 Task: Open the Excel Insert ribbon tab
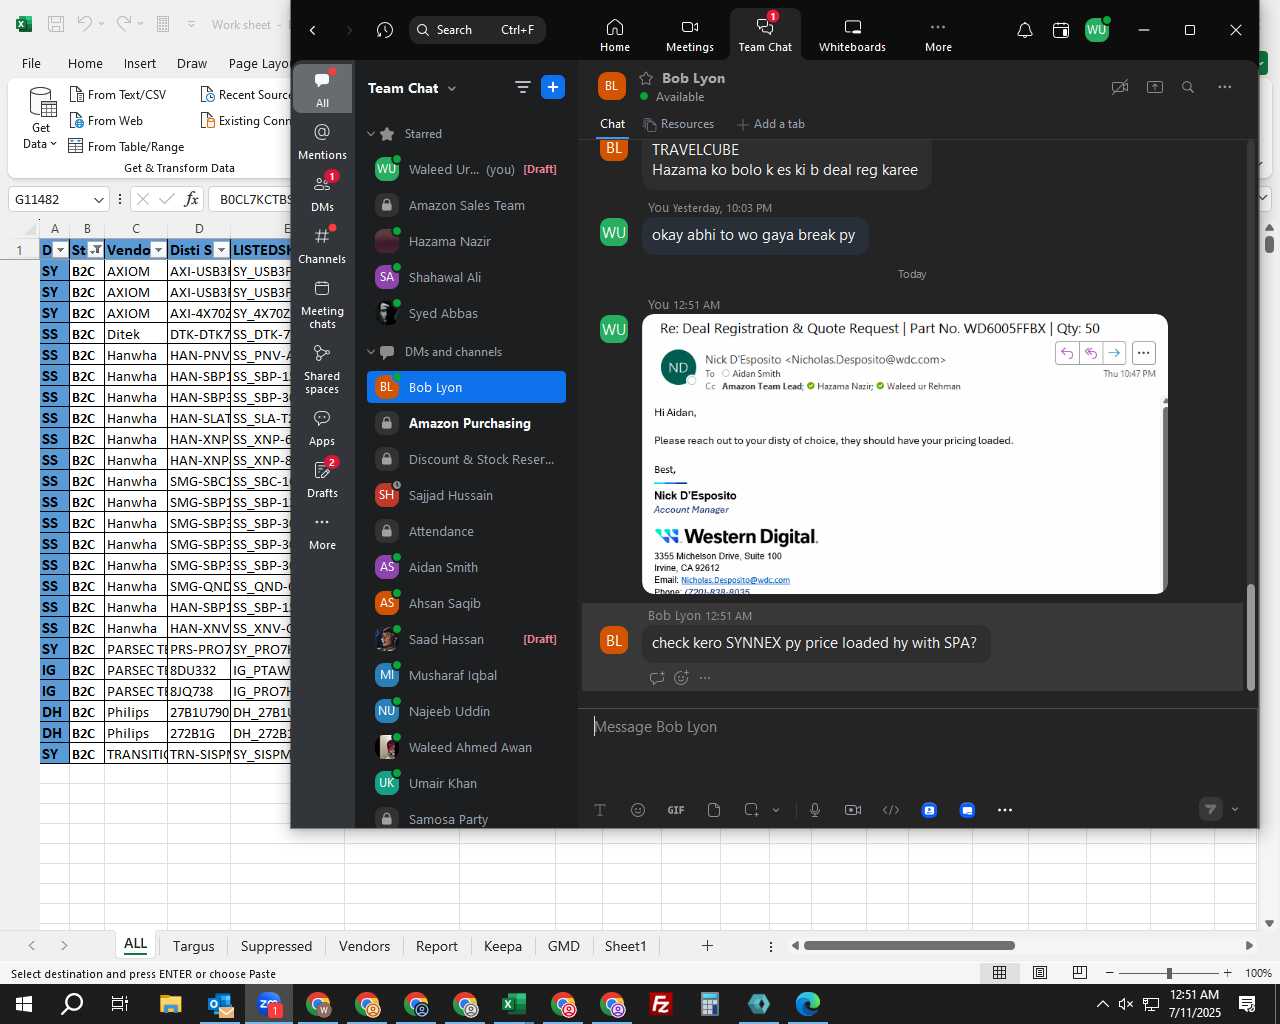point(140,63)
